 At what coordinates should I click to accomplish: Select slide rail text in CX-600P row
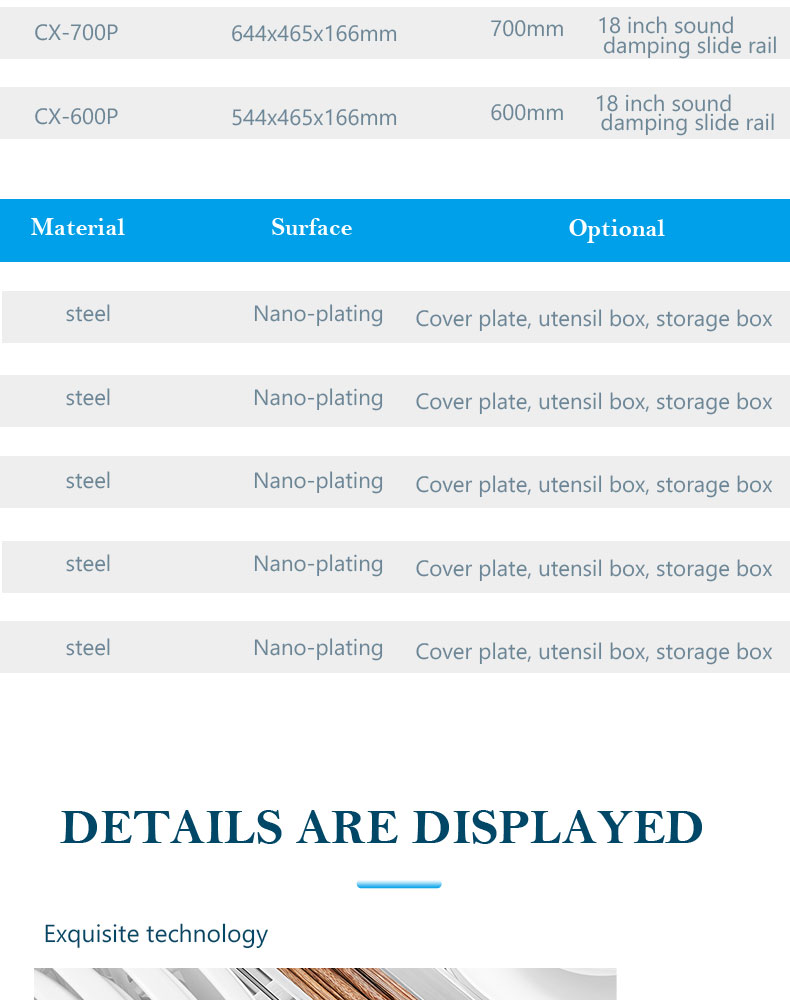tap(685, 113)
